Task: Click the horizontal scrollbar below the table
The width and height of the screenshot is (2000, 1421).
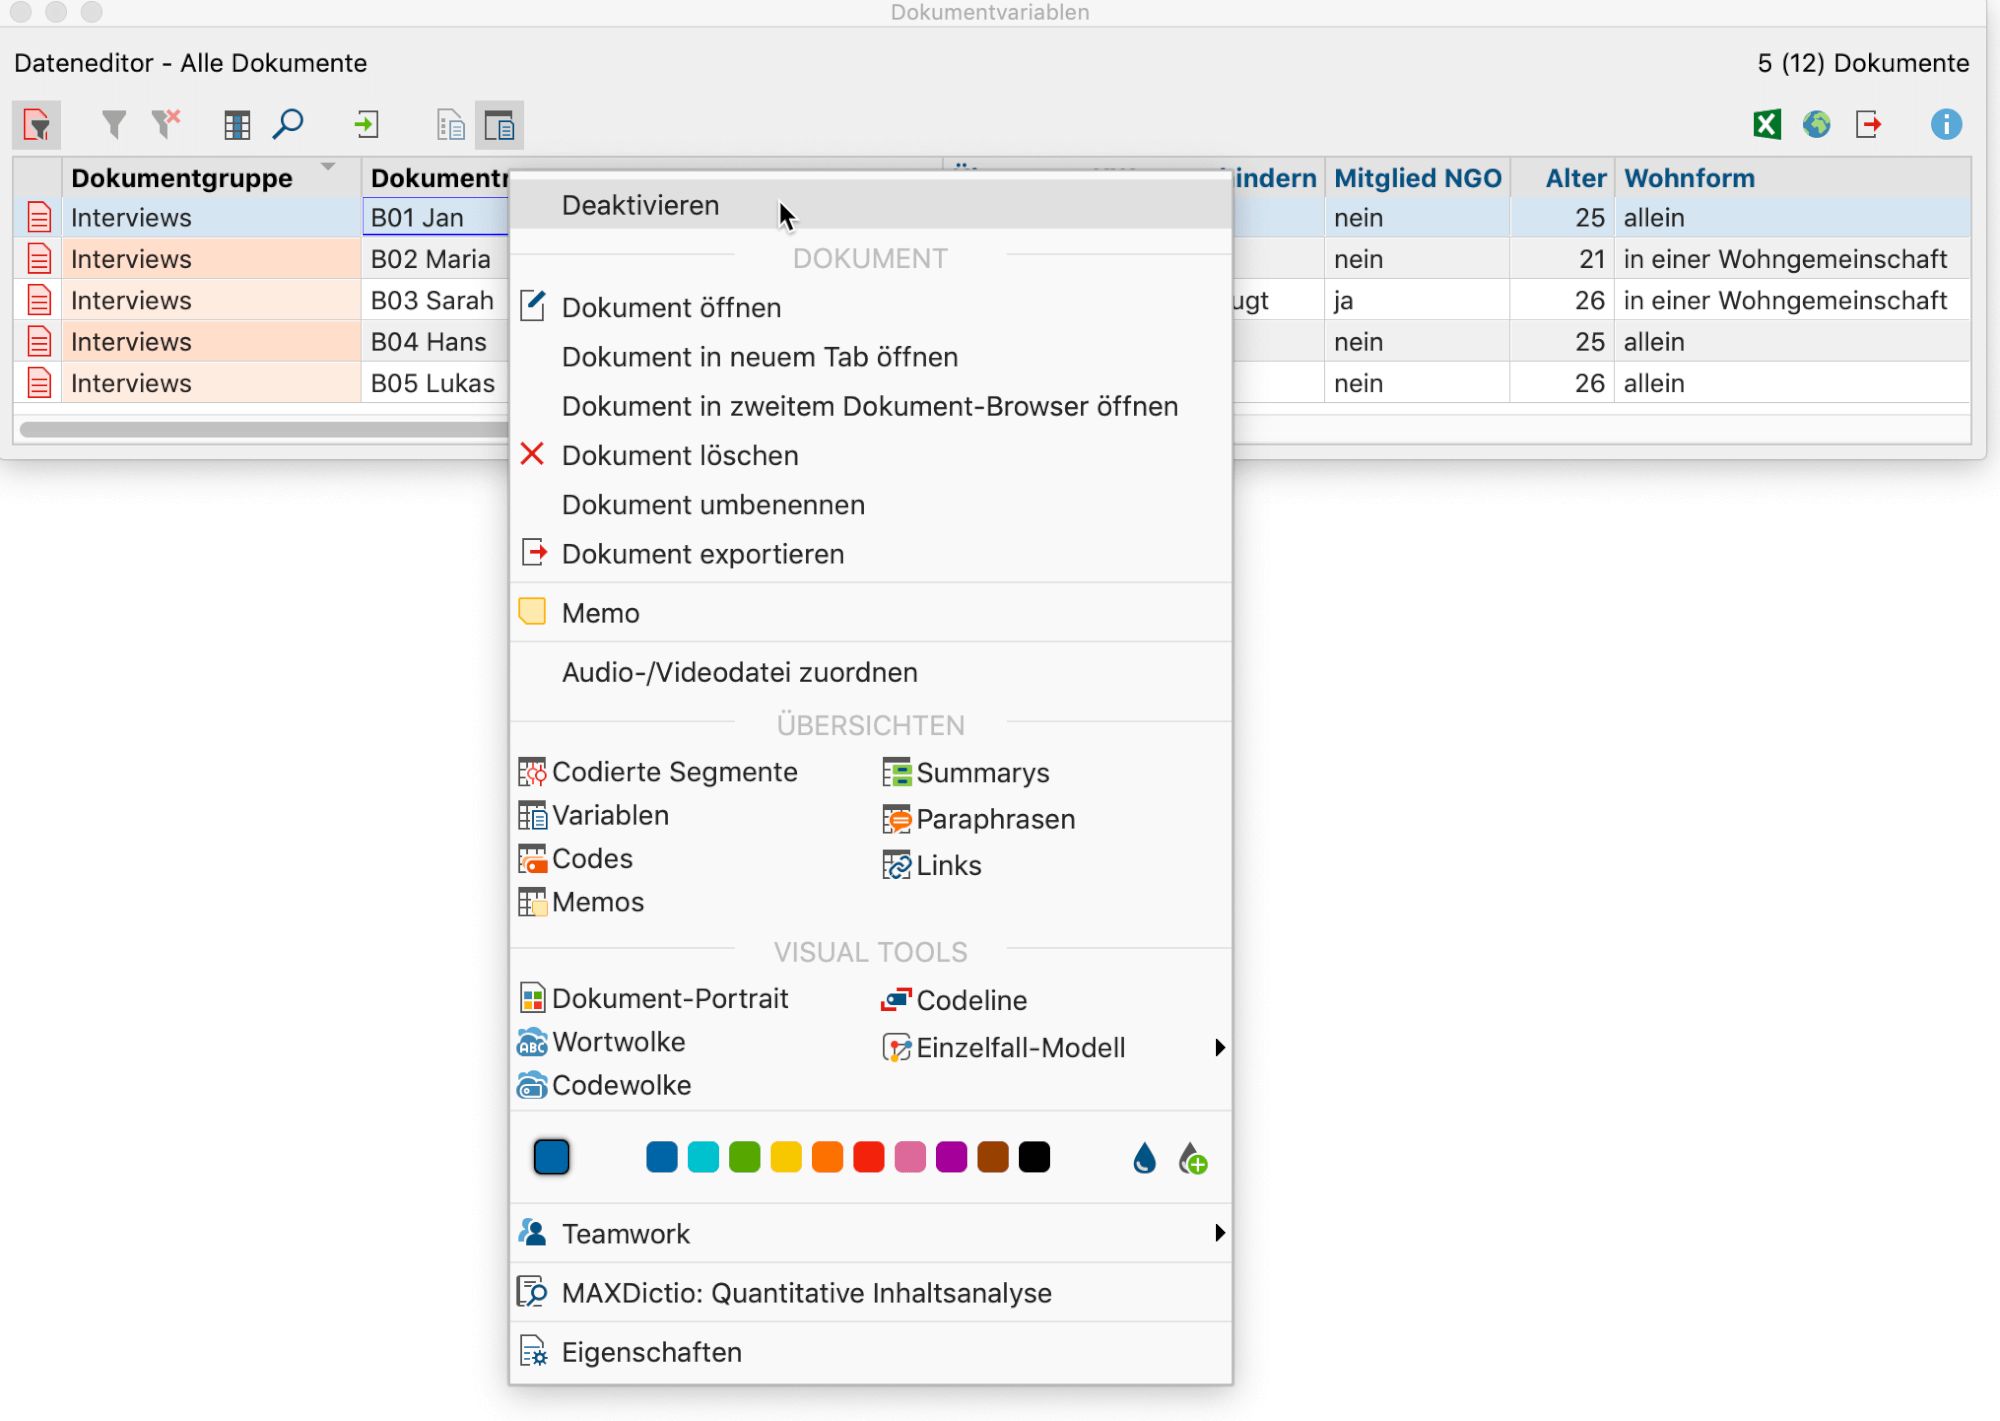Action: [264, 429]
